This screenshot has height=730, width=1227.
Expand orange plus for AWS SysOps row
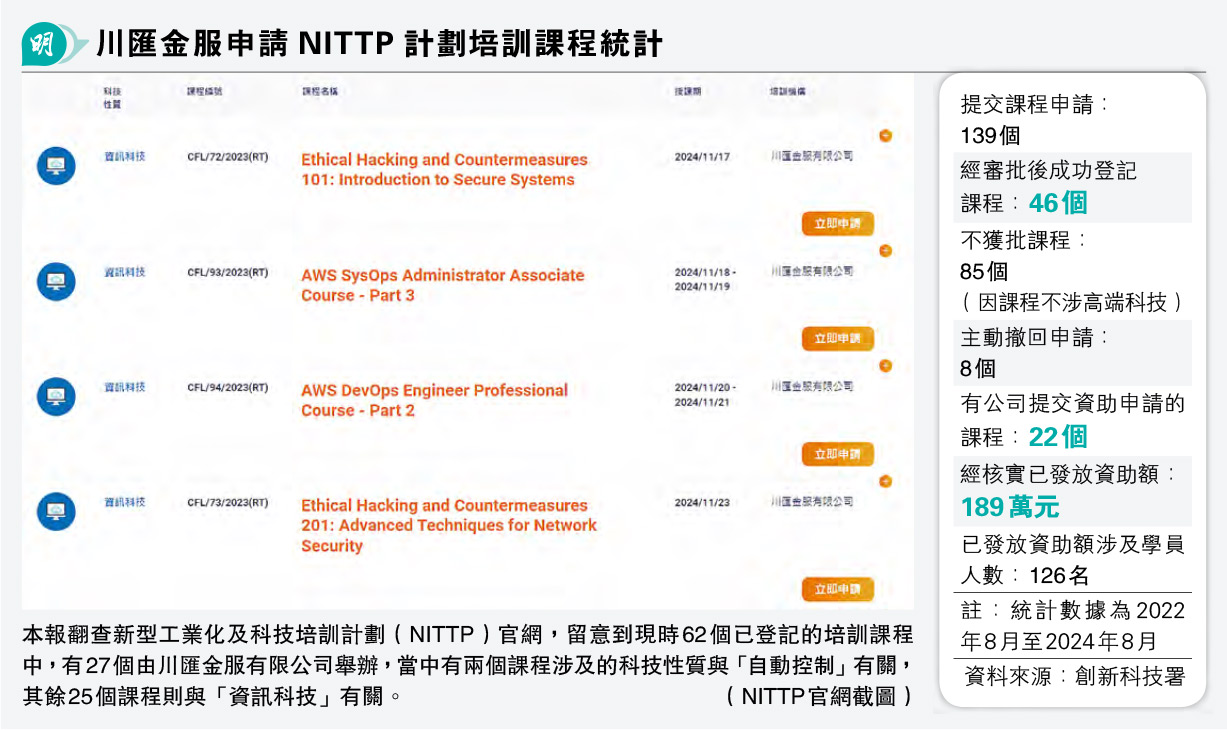tap(885, 251)
